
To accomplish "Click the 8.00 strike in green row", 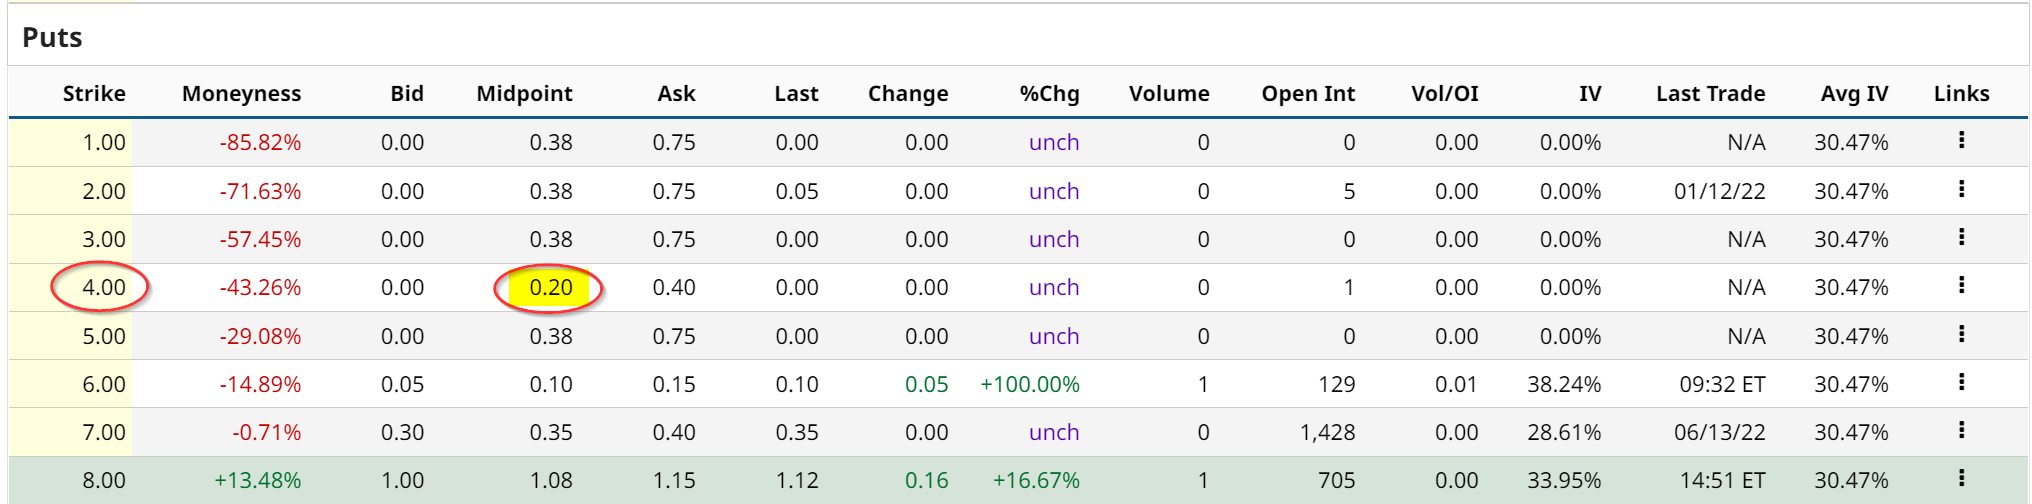I will (x=103, y=481).
